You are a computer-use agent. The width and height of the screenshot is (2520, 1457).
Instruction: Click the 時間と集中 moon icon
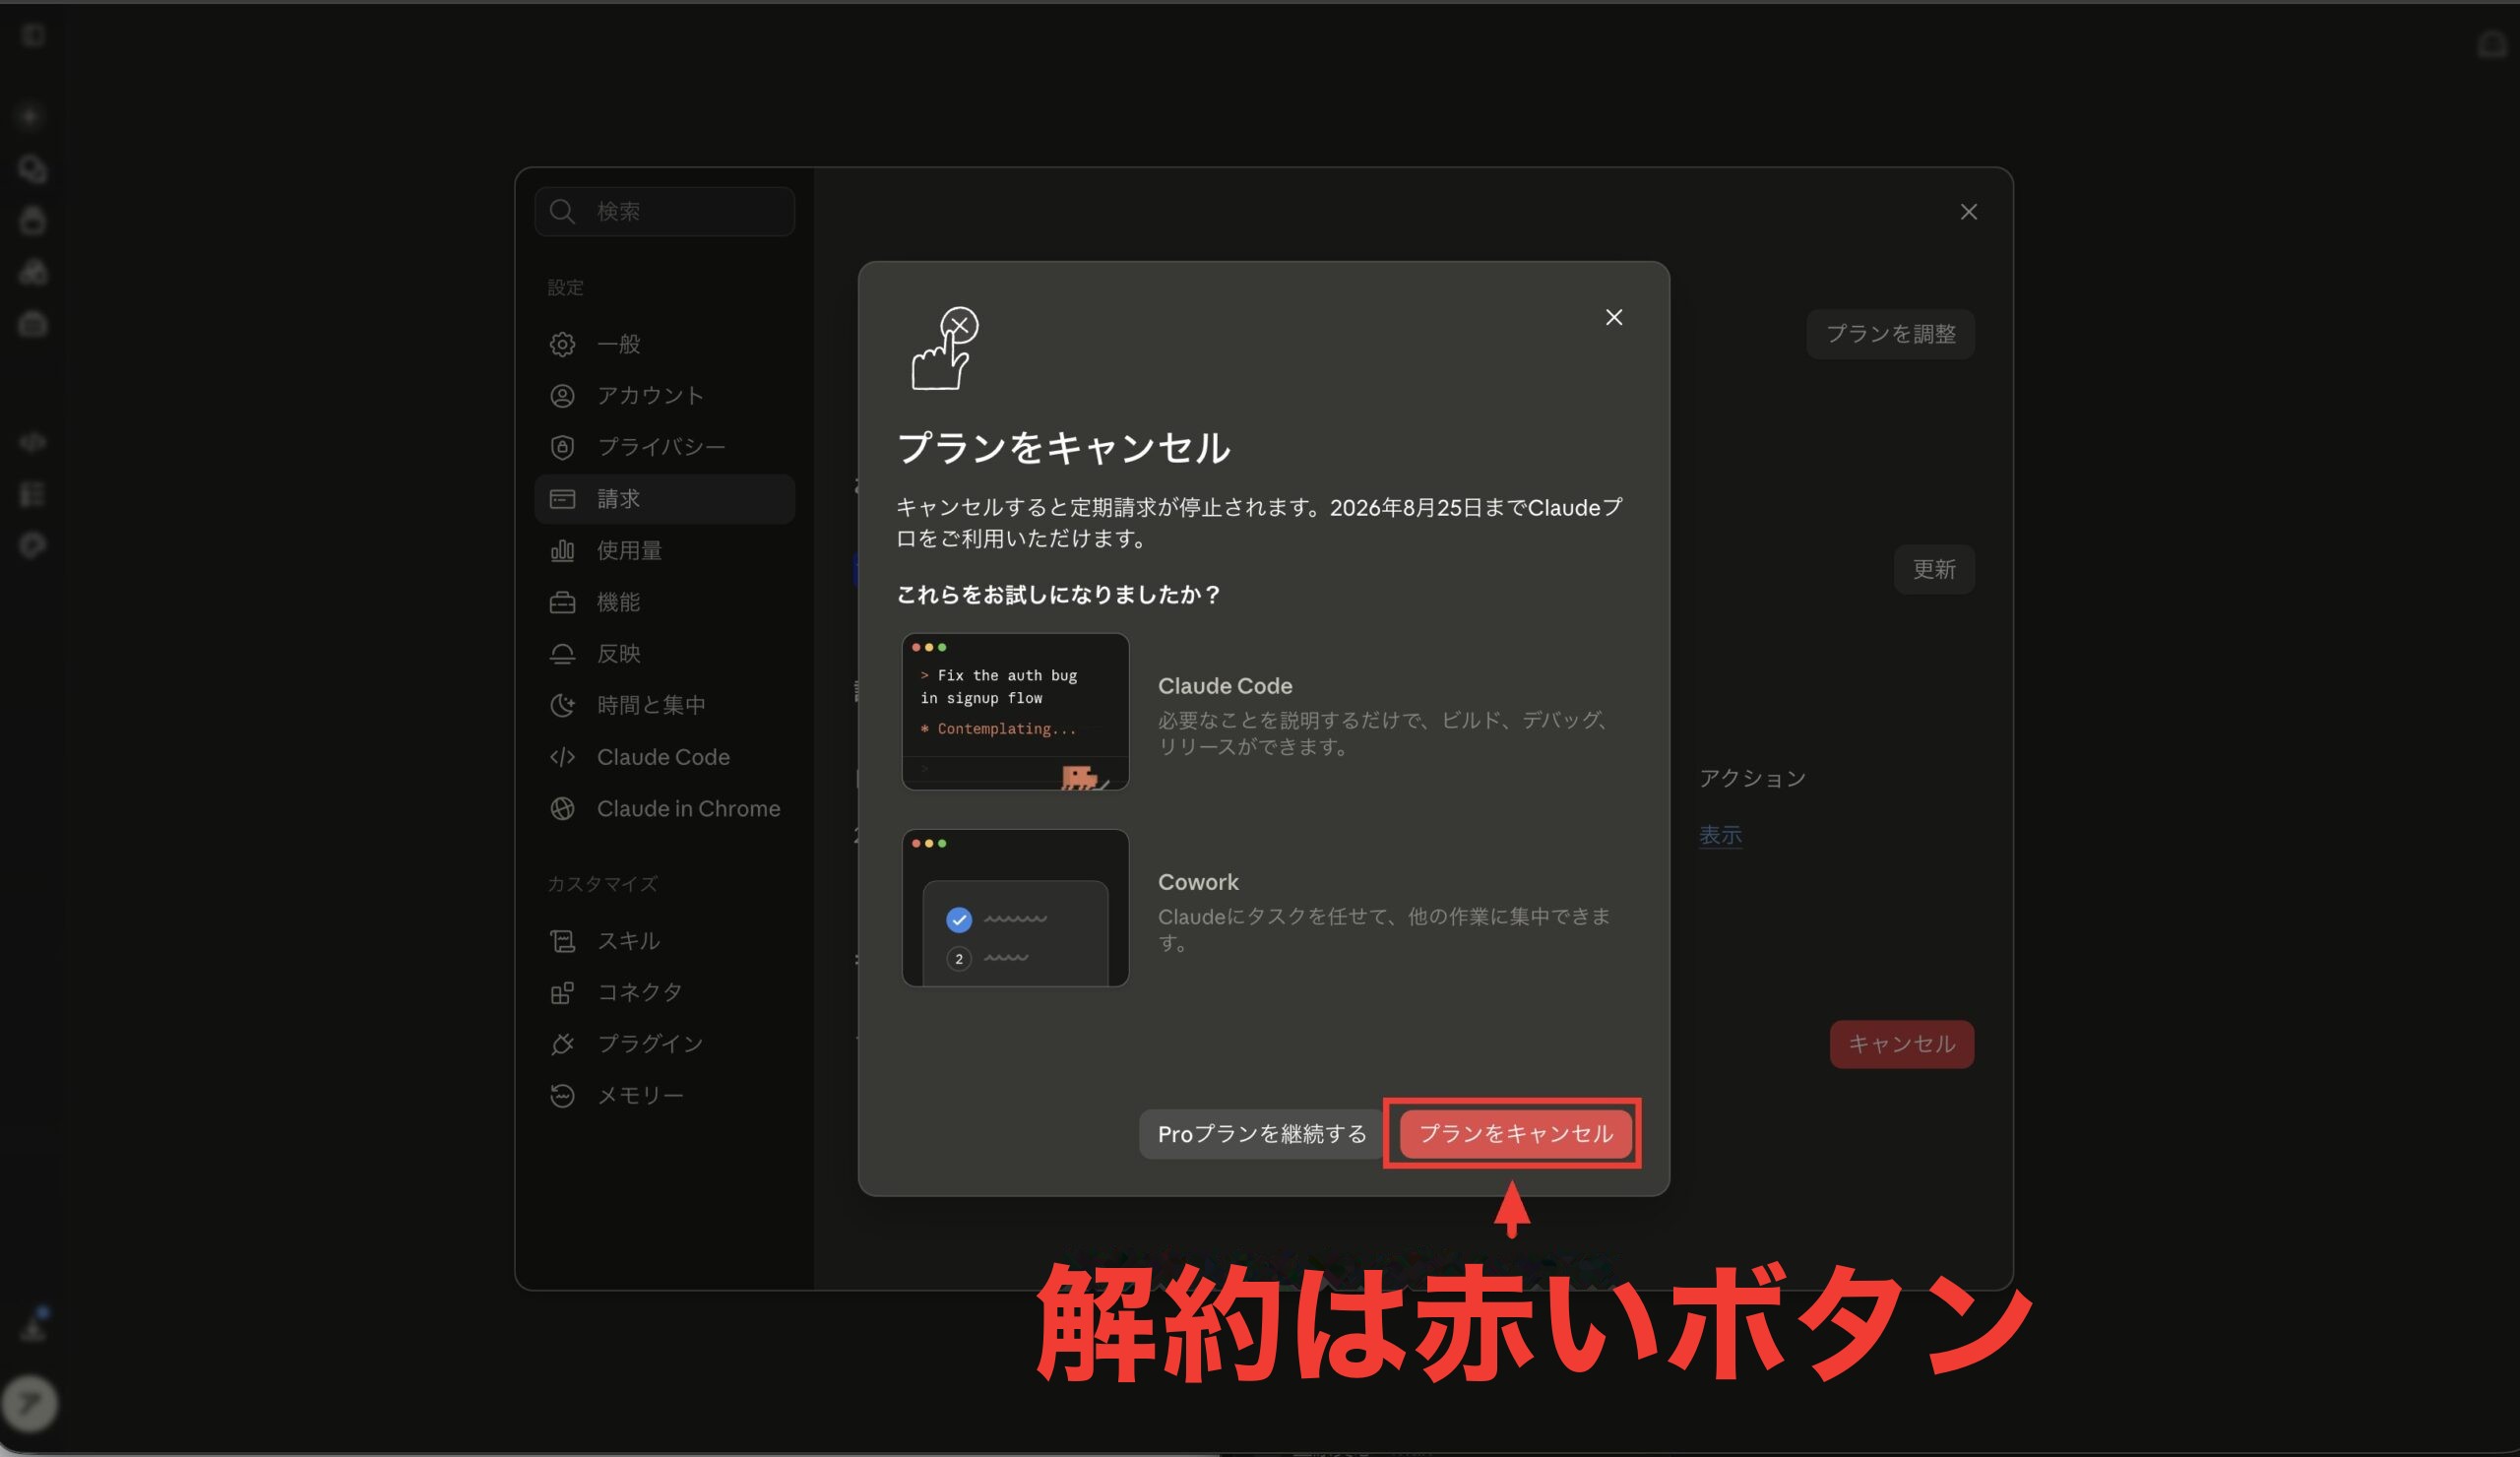tap(562, 705)
